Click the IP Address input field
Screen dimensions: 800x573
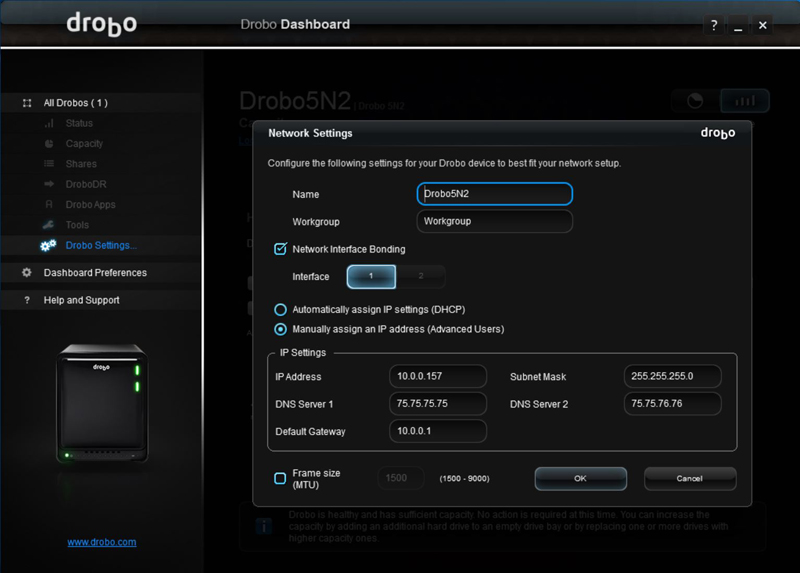click(438, 376)
